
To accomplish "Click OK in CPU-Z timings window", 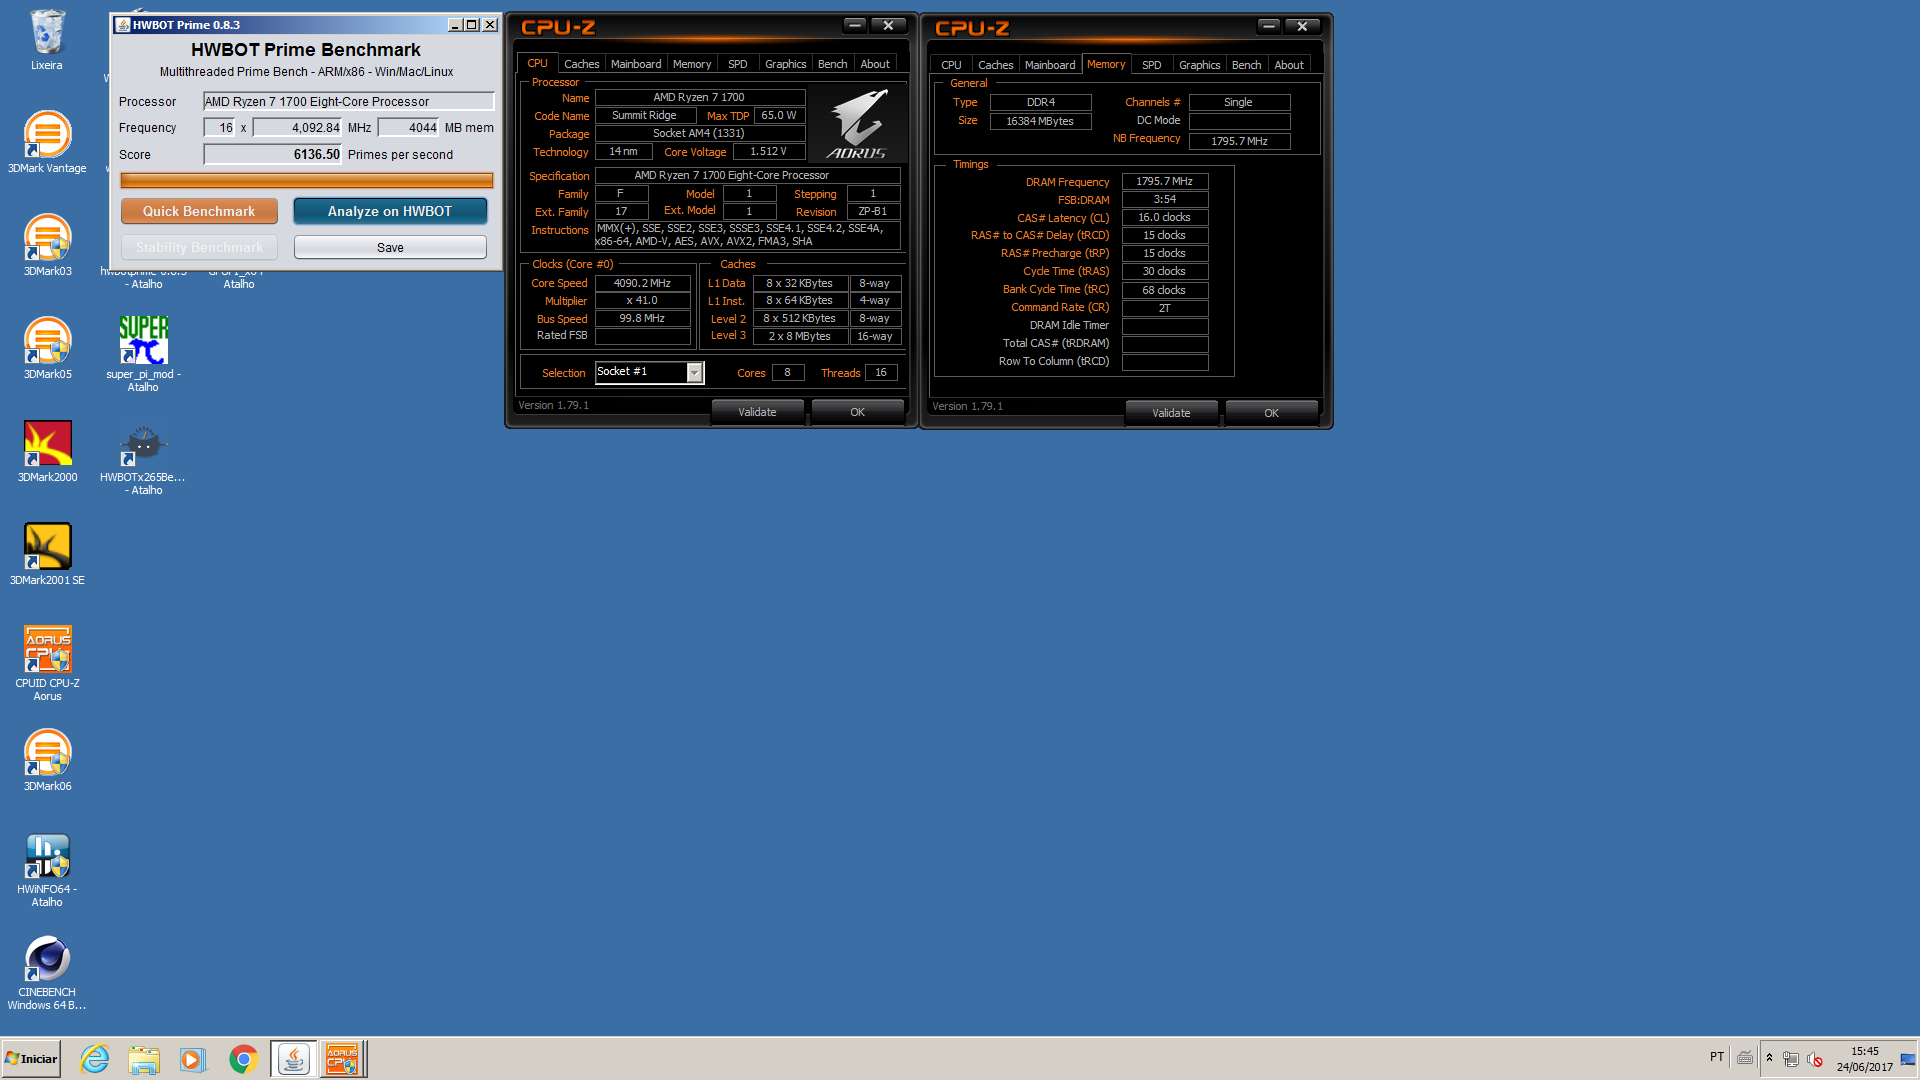I will (x=1272, y=413).
